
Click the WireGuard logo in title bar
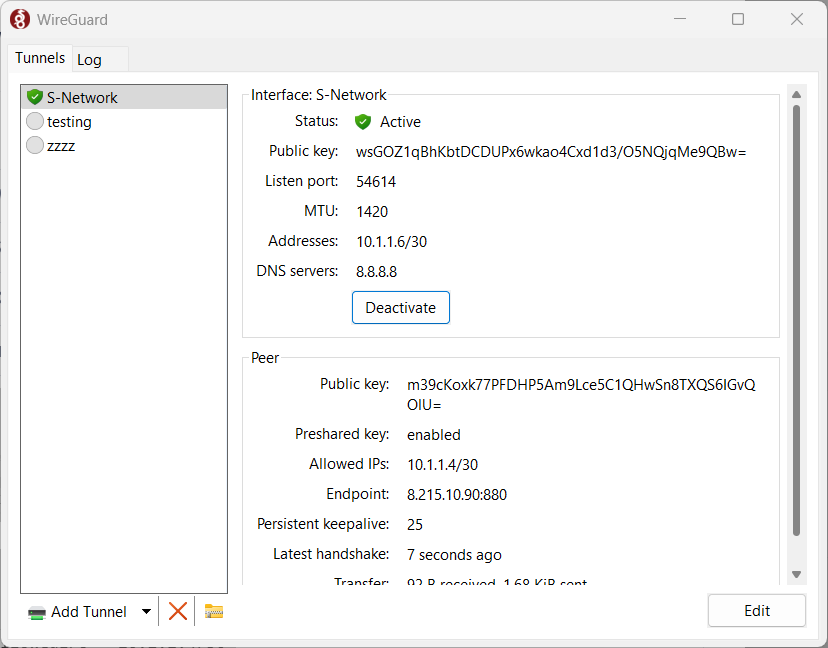tap(20, 20)
